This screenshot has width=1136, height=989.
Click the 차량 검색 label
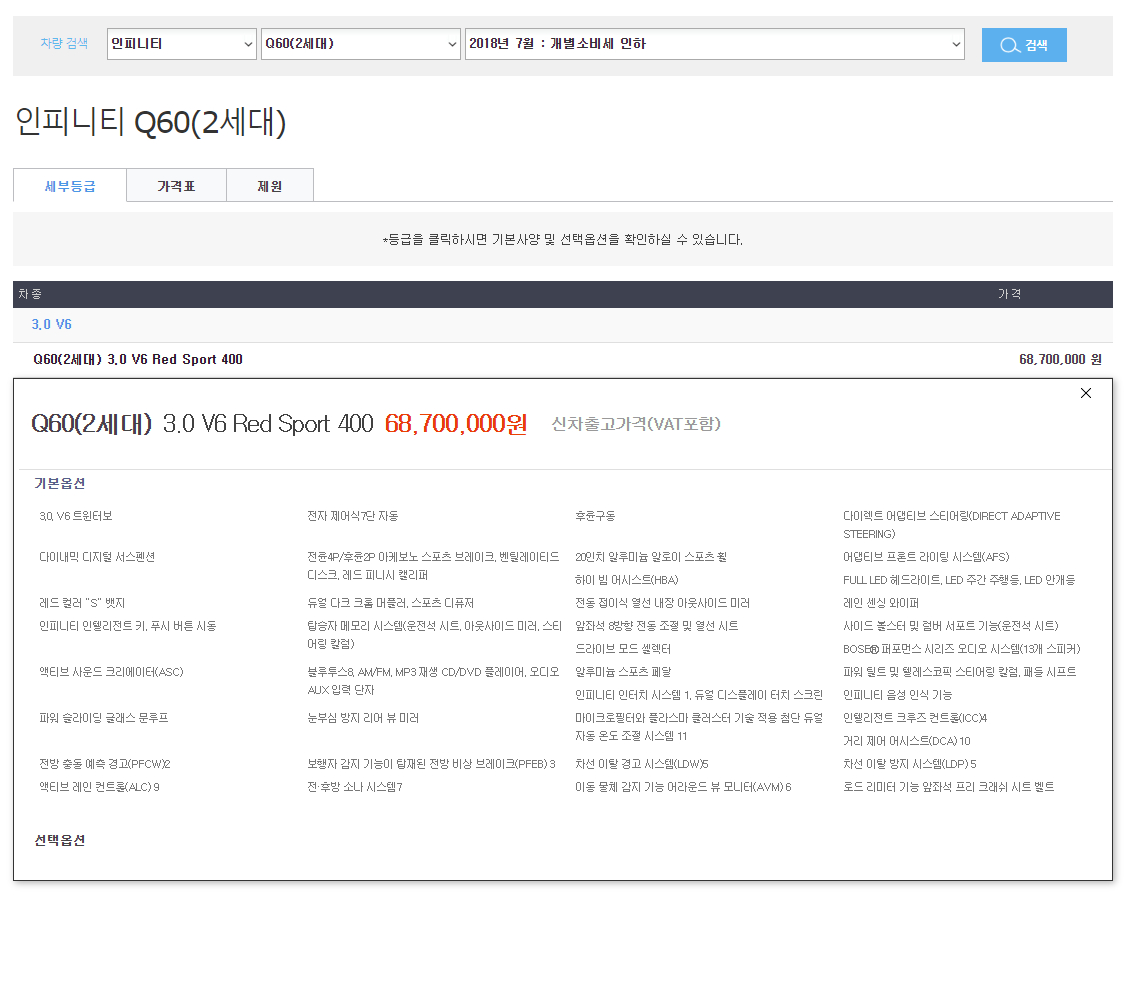pos(64,44)
